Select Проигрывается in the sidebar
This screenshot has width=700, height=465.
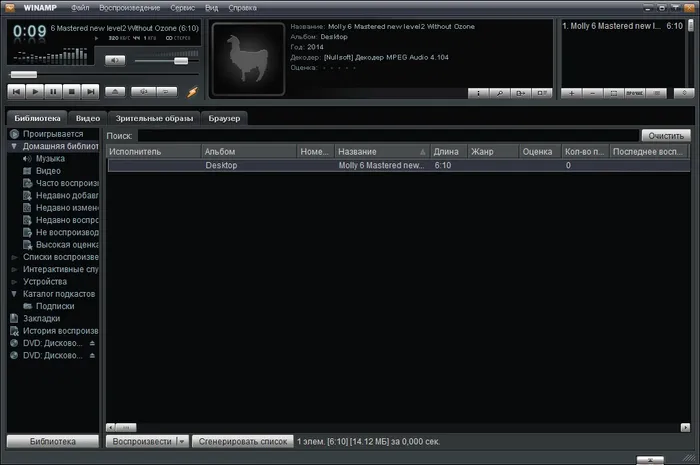coord(53,134)
